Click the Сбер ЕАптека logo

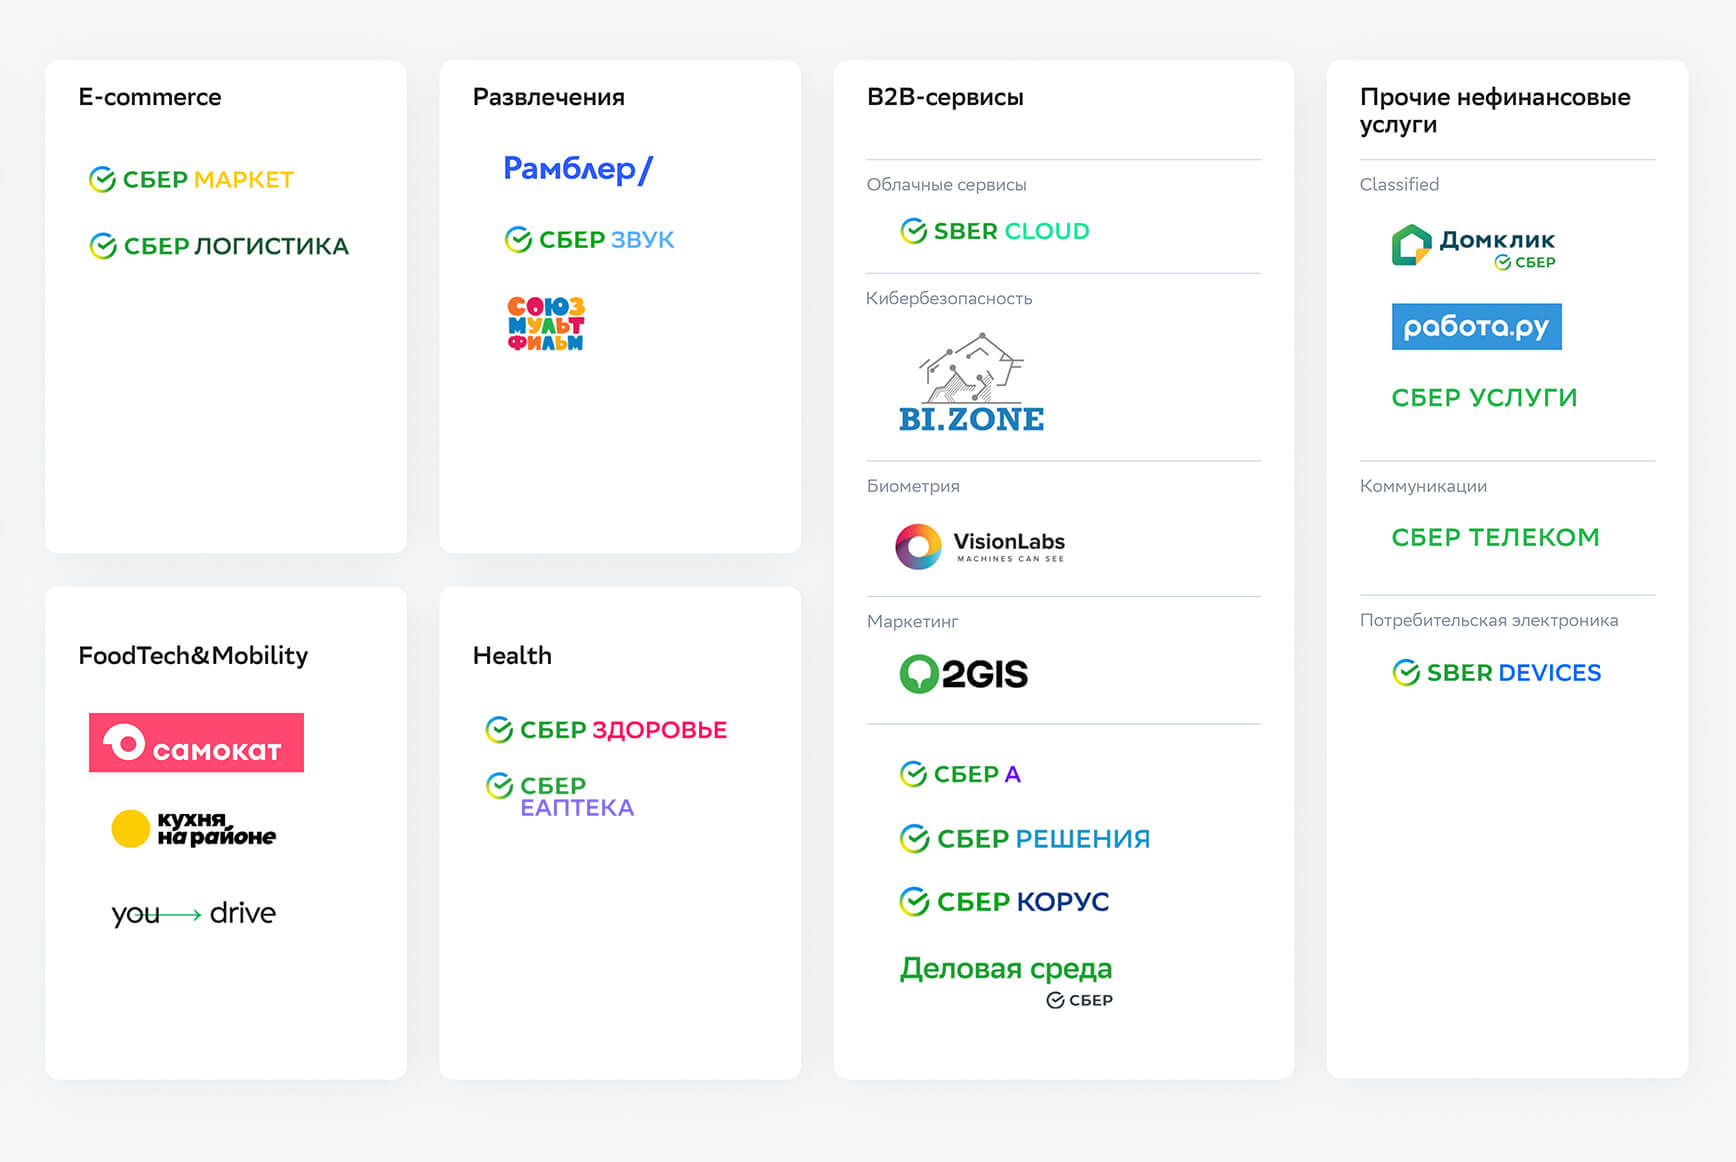point(560,796)
